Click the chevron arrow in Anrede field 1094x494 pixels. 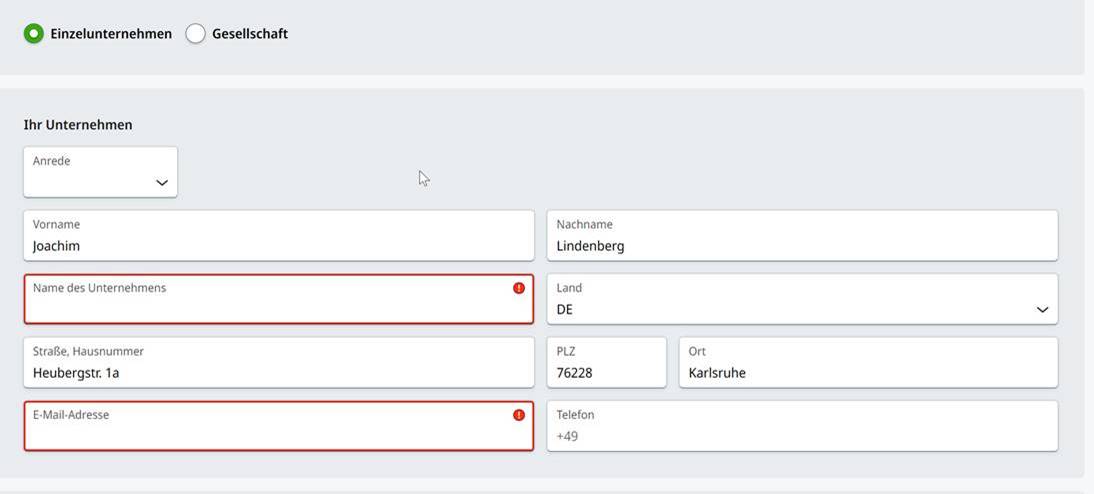[x=162, y=183]
